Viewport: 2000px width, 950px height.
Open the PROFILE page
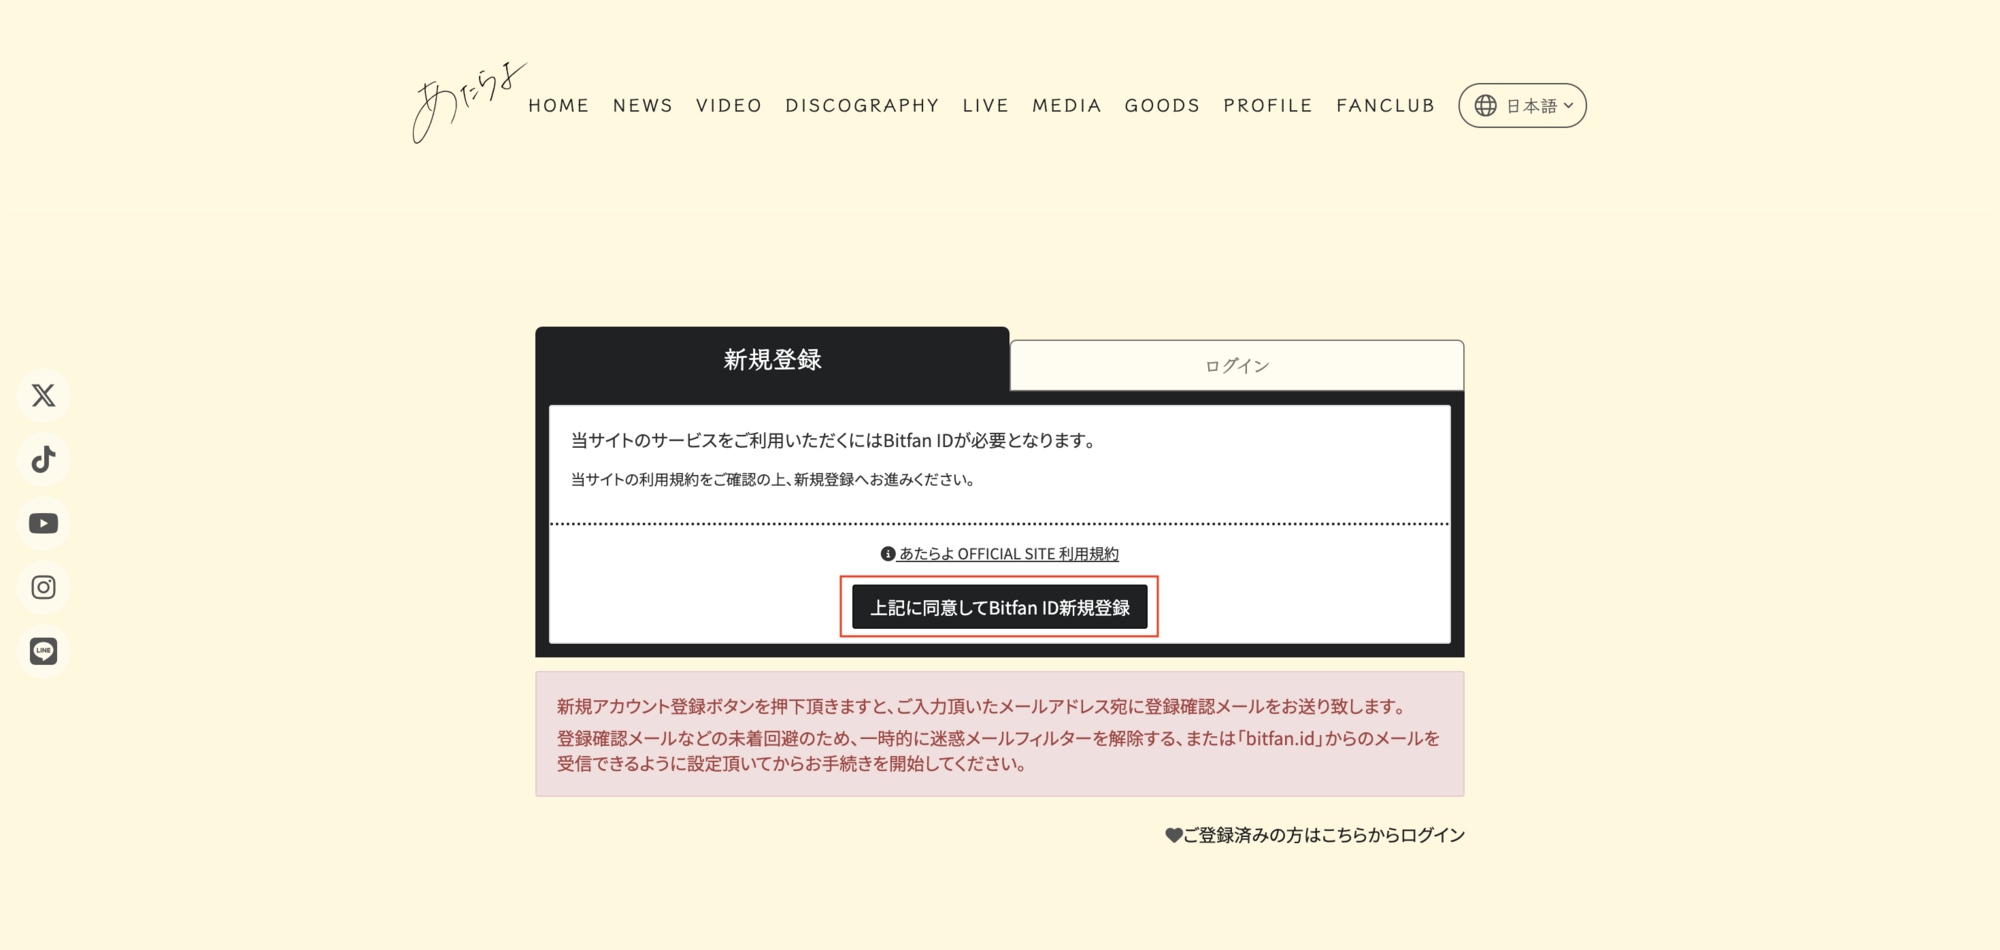tap(1268, 106)
